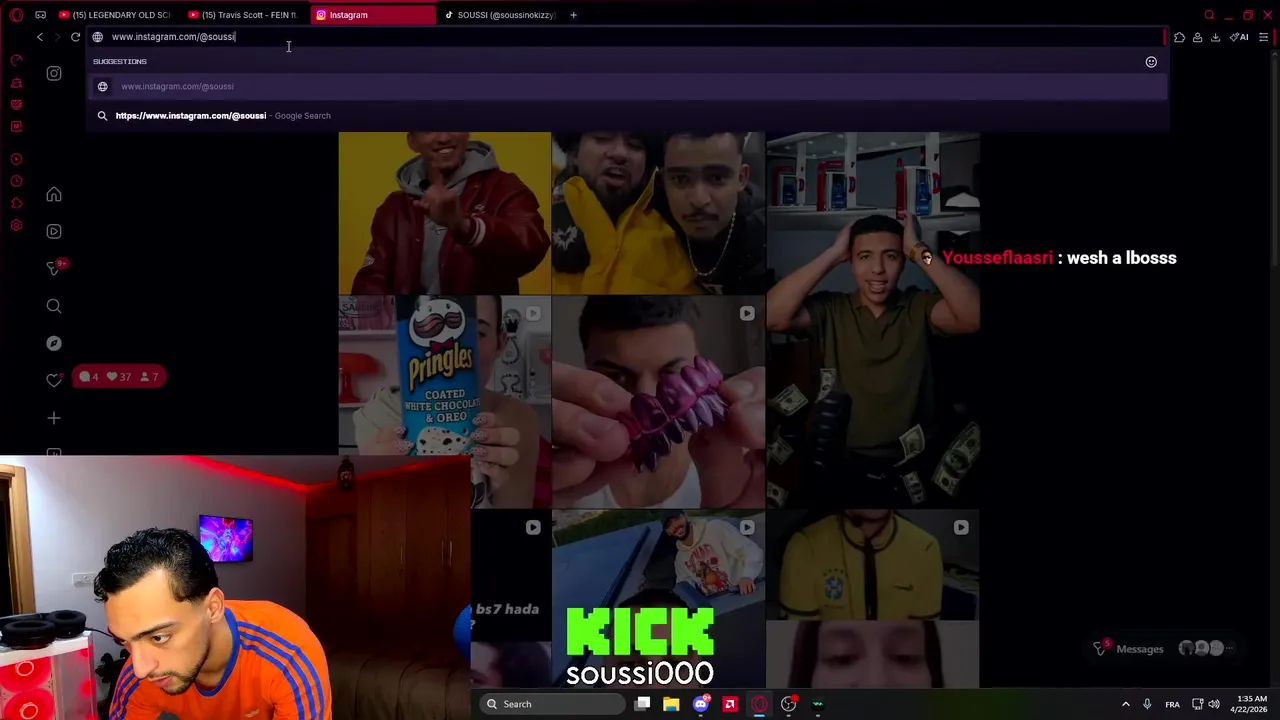Open the profile account icon in toolbar

tap(1197, 37)
